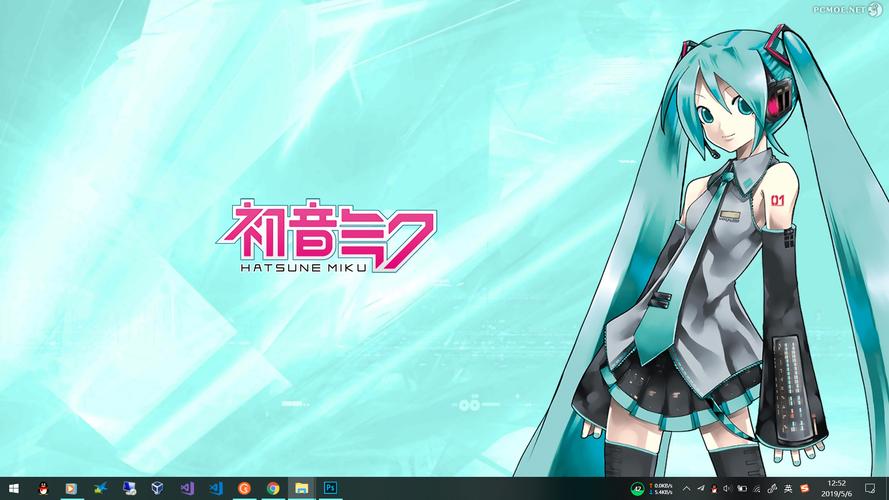
Task: Open purple Visual Studio from taskbar
Action: point(187,488)
